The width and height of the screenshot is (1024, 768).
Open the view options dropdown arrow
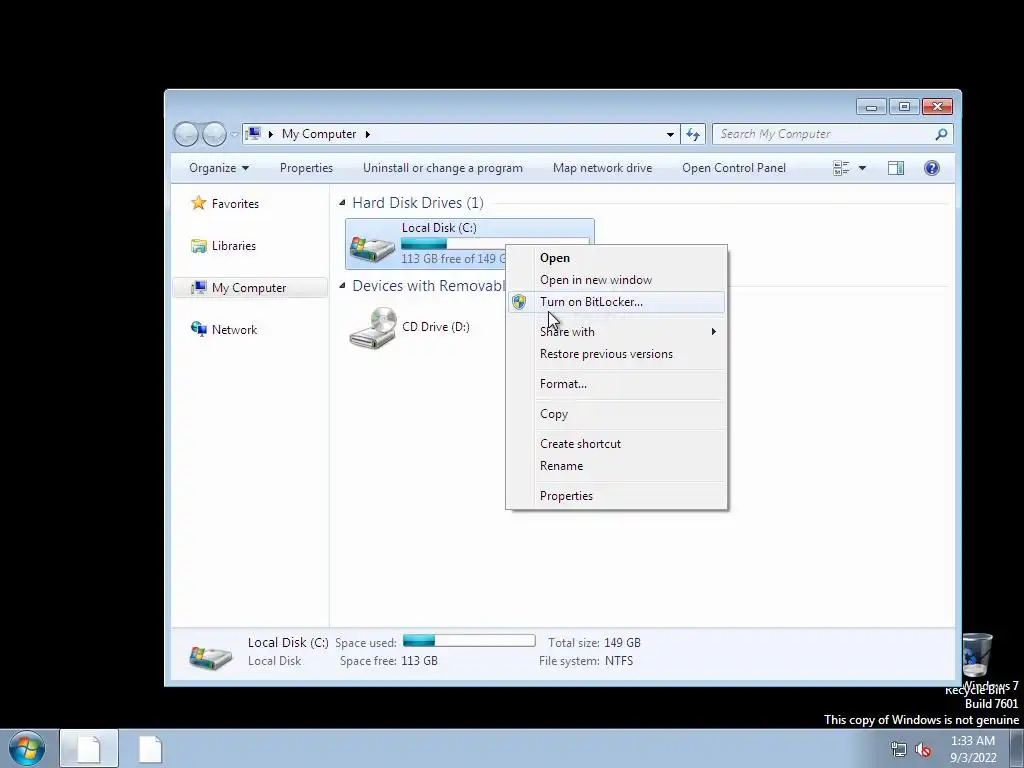862,168
